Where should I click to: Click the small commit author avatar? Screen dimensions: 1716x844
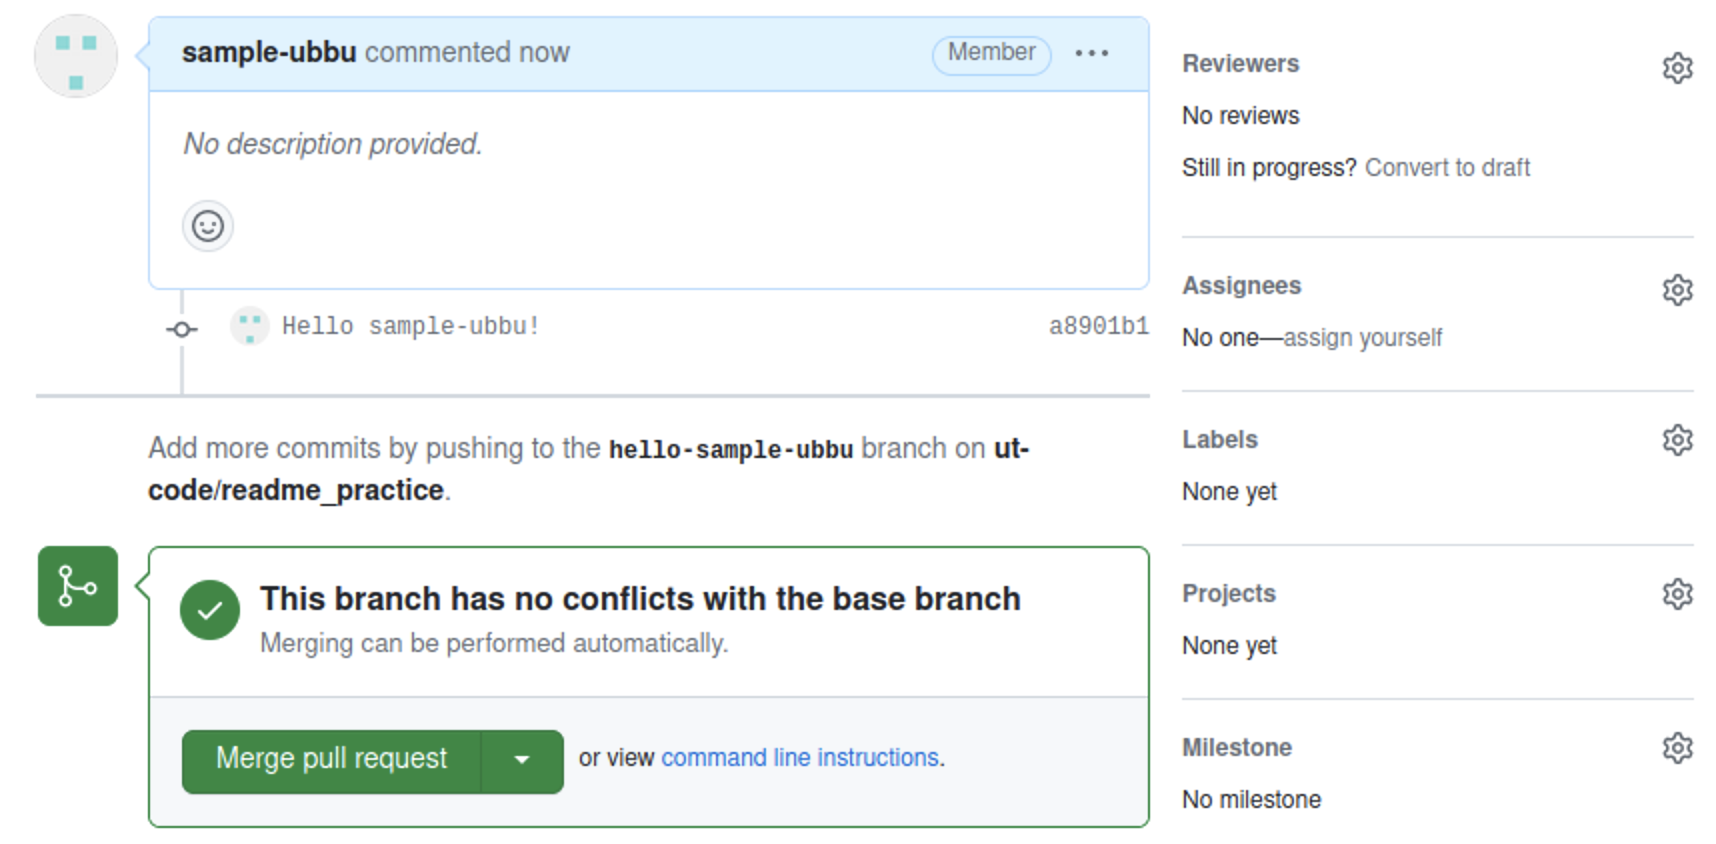(249, 326)
